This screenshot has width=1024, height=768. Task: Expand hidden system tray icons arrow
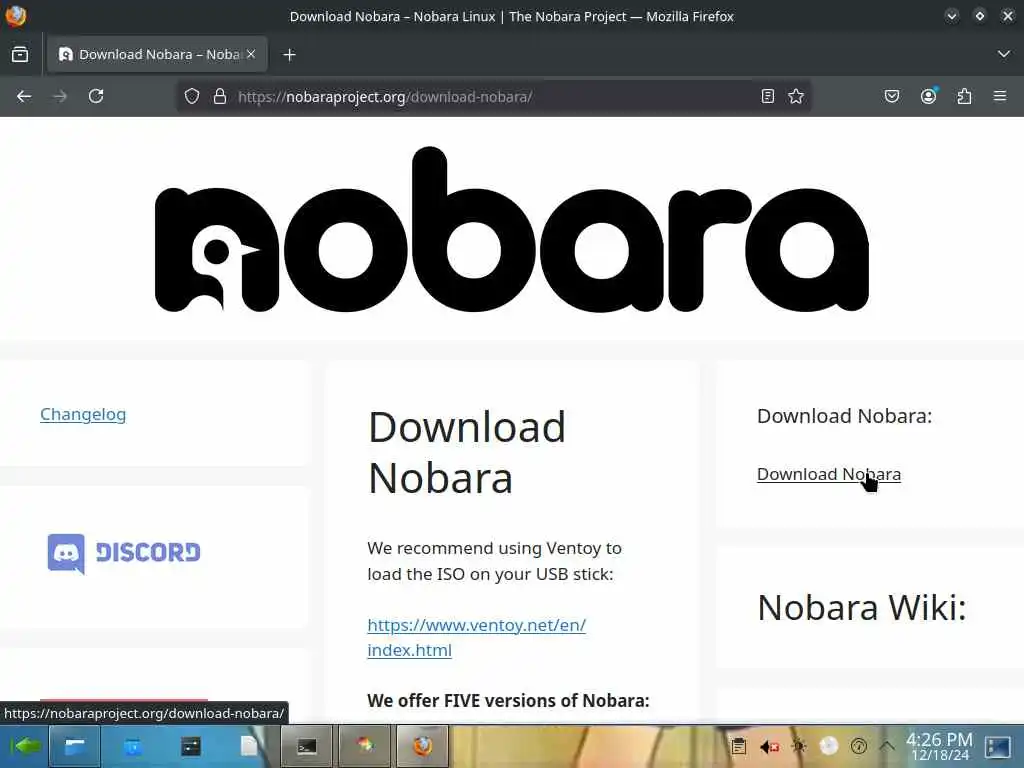[x=887, y=745]
